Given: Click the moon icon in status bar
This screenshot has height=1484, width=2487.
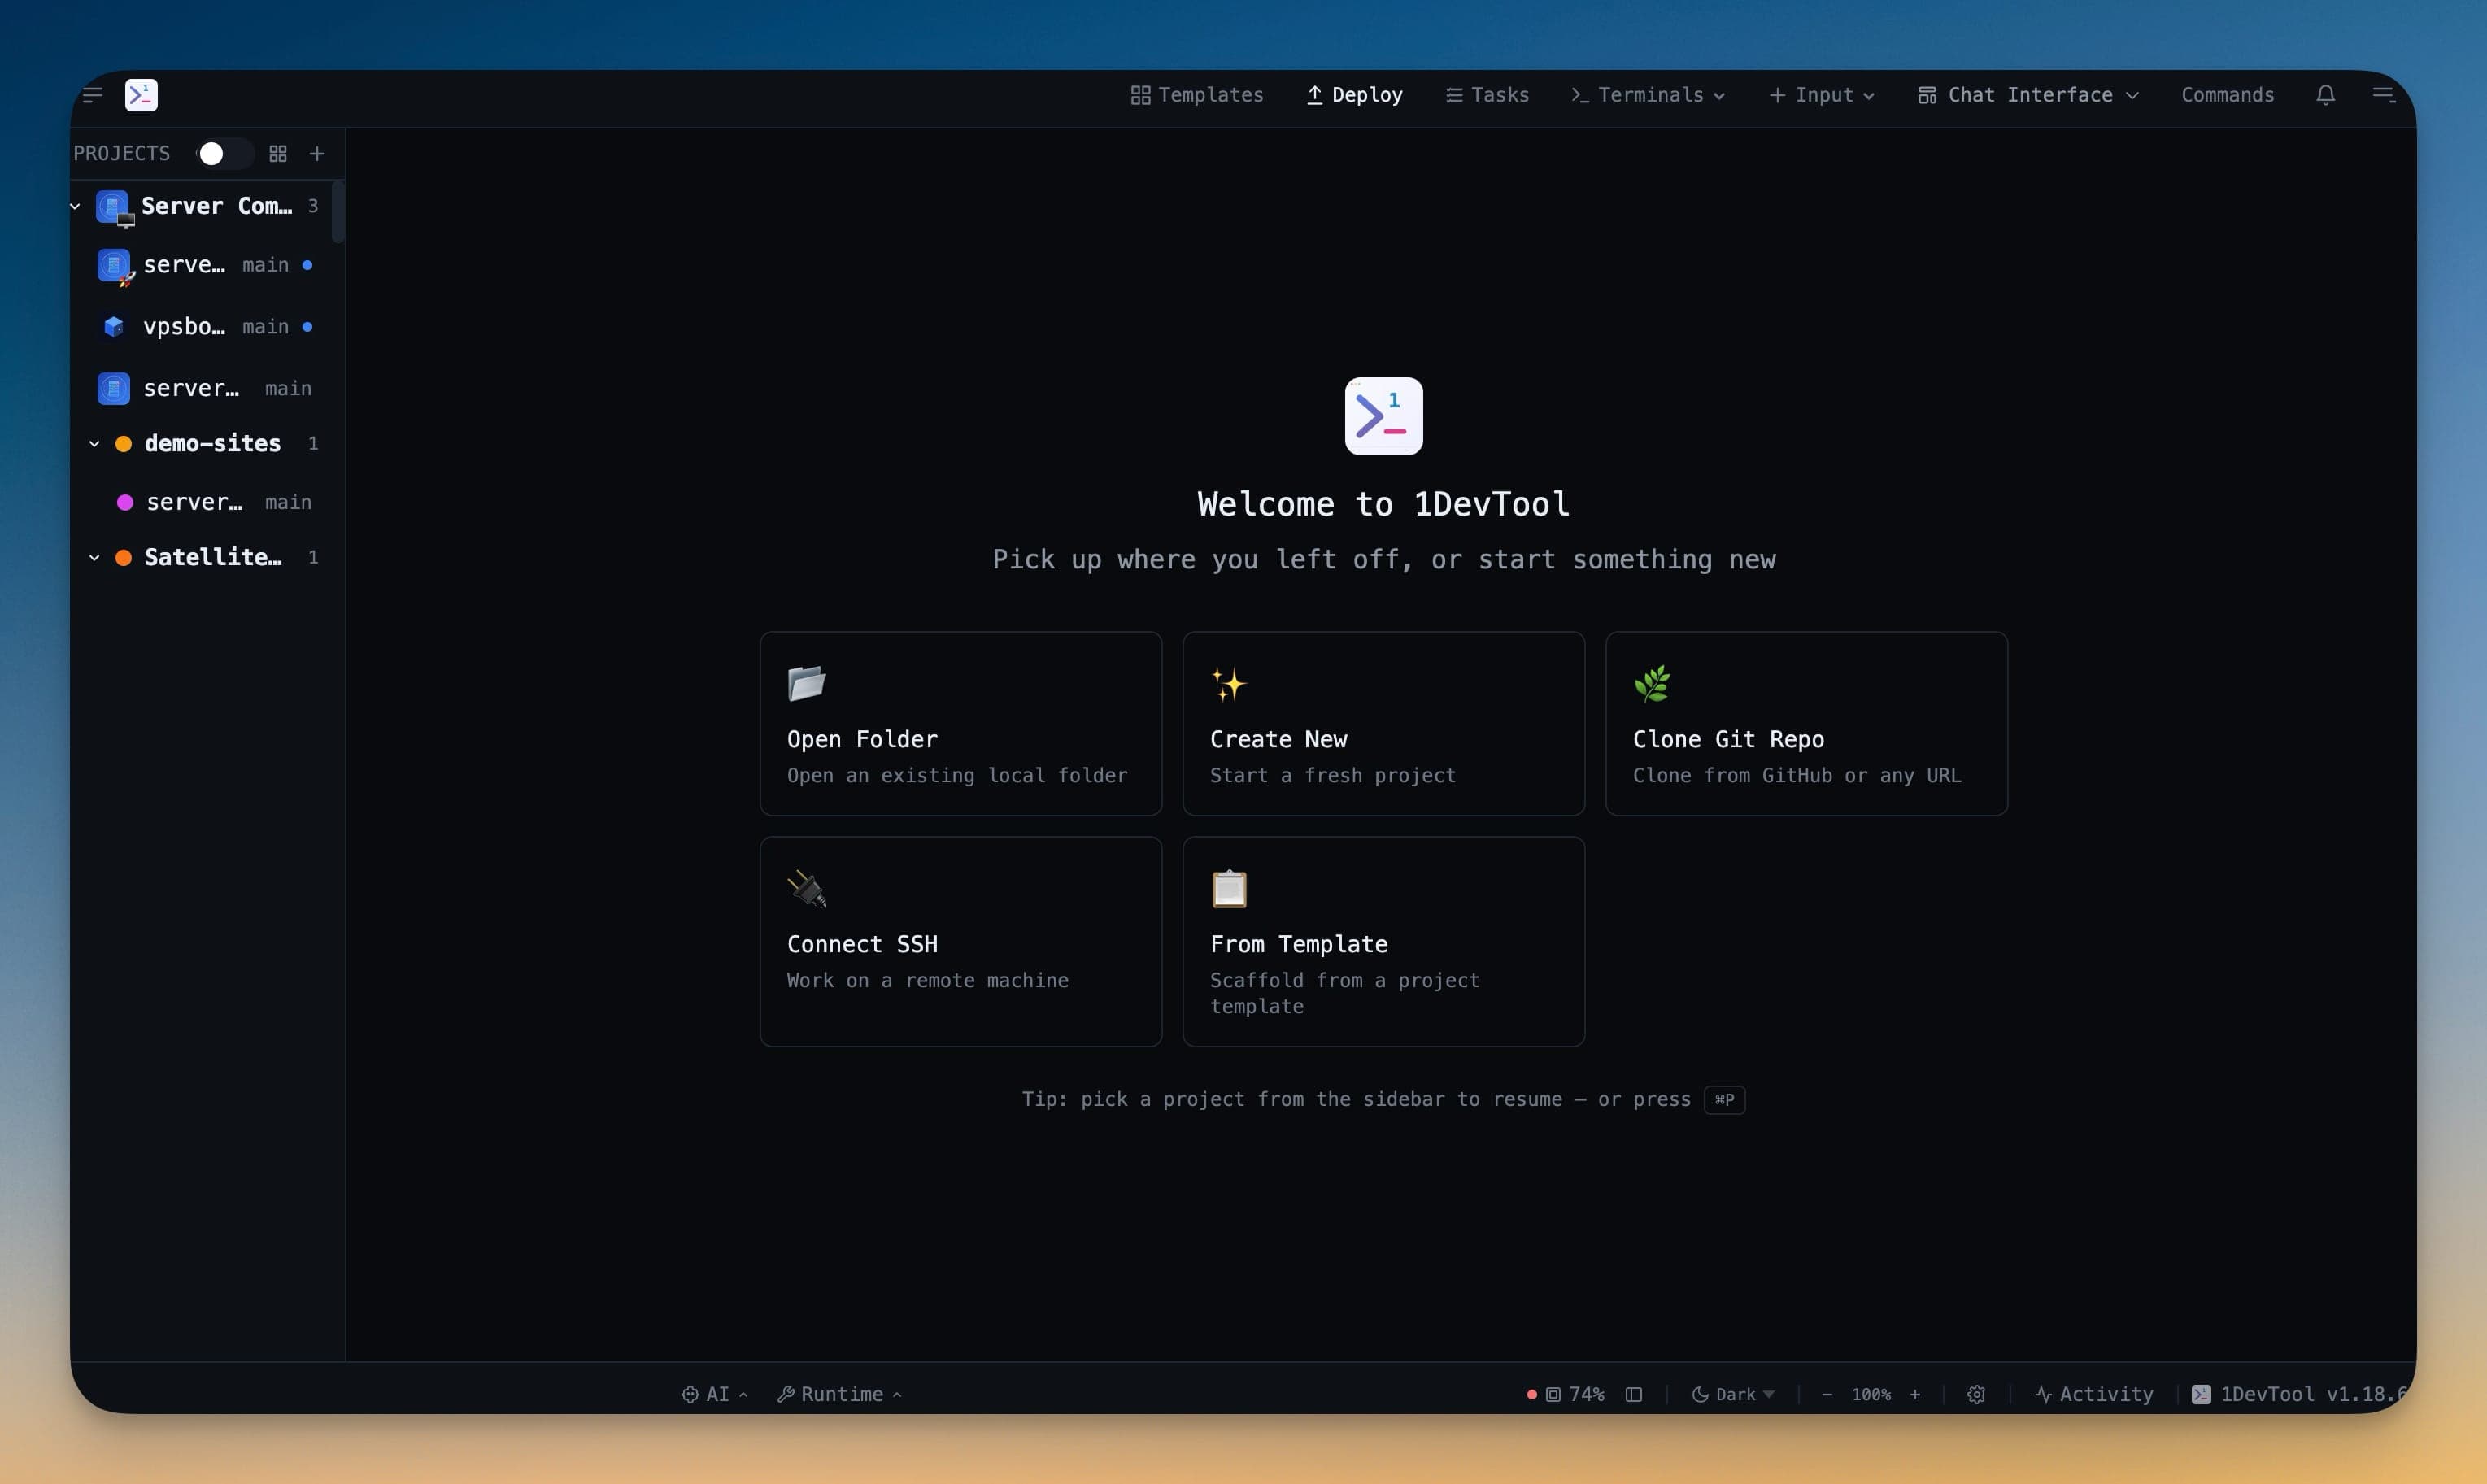Looking at the screenshot, I should 1700,1394.
